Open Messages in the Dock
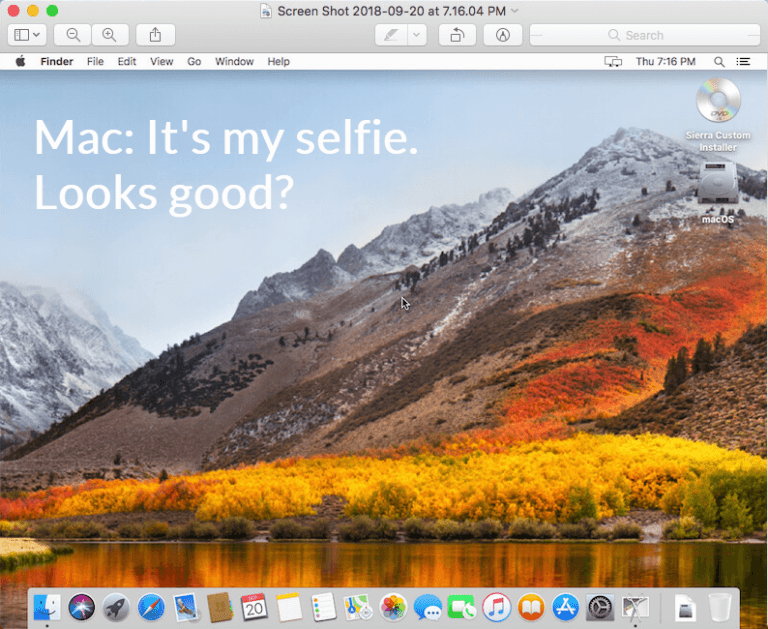The width and height of the screenshot is (768, 629). tap(428, 607)
